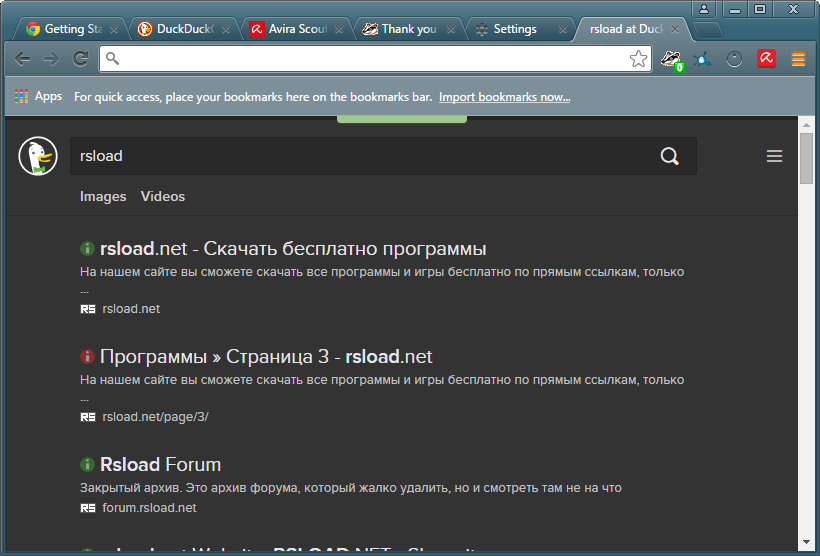Open a new tab with the new tab button
The width and height of the screenshot is (820, 556).
(x=708, y=30)
